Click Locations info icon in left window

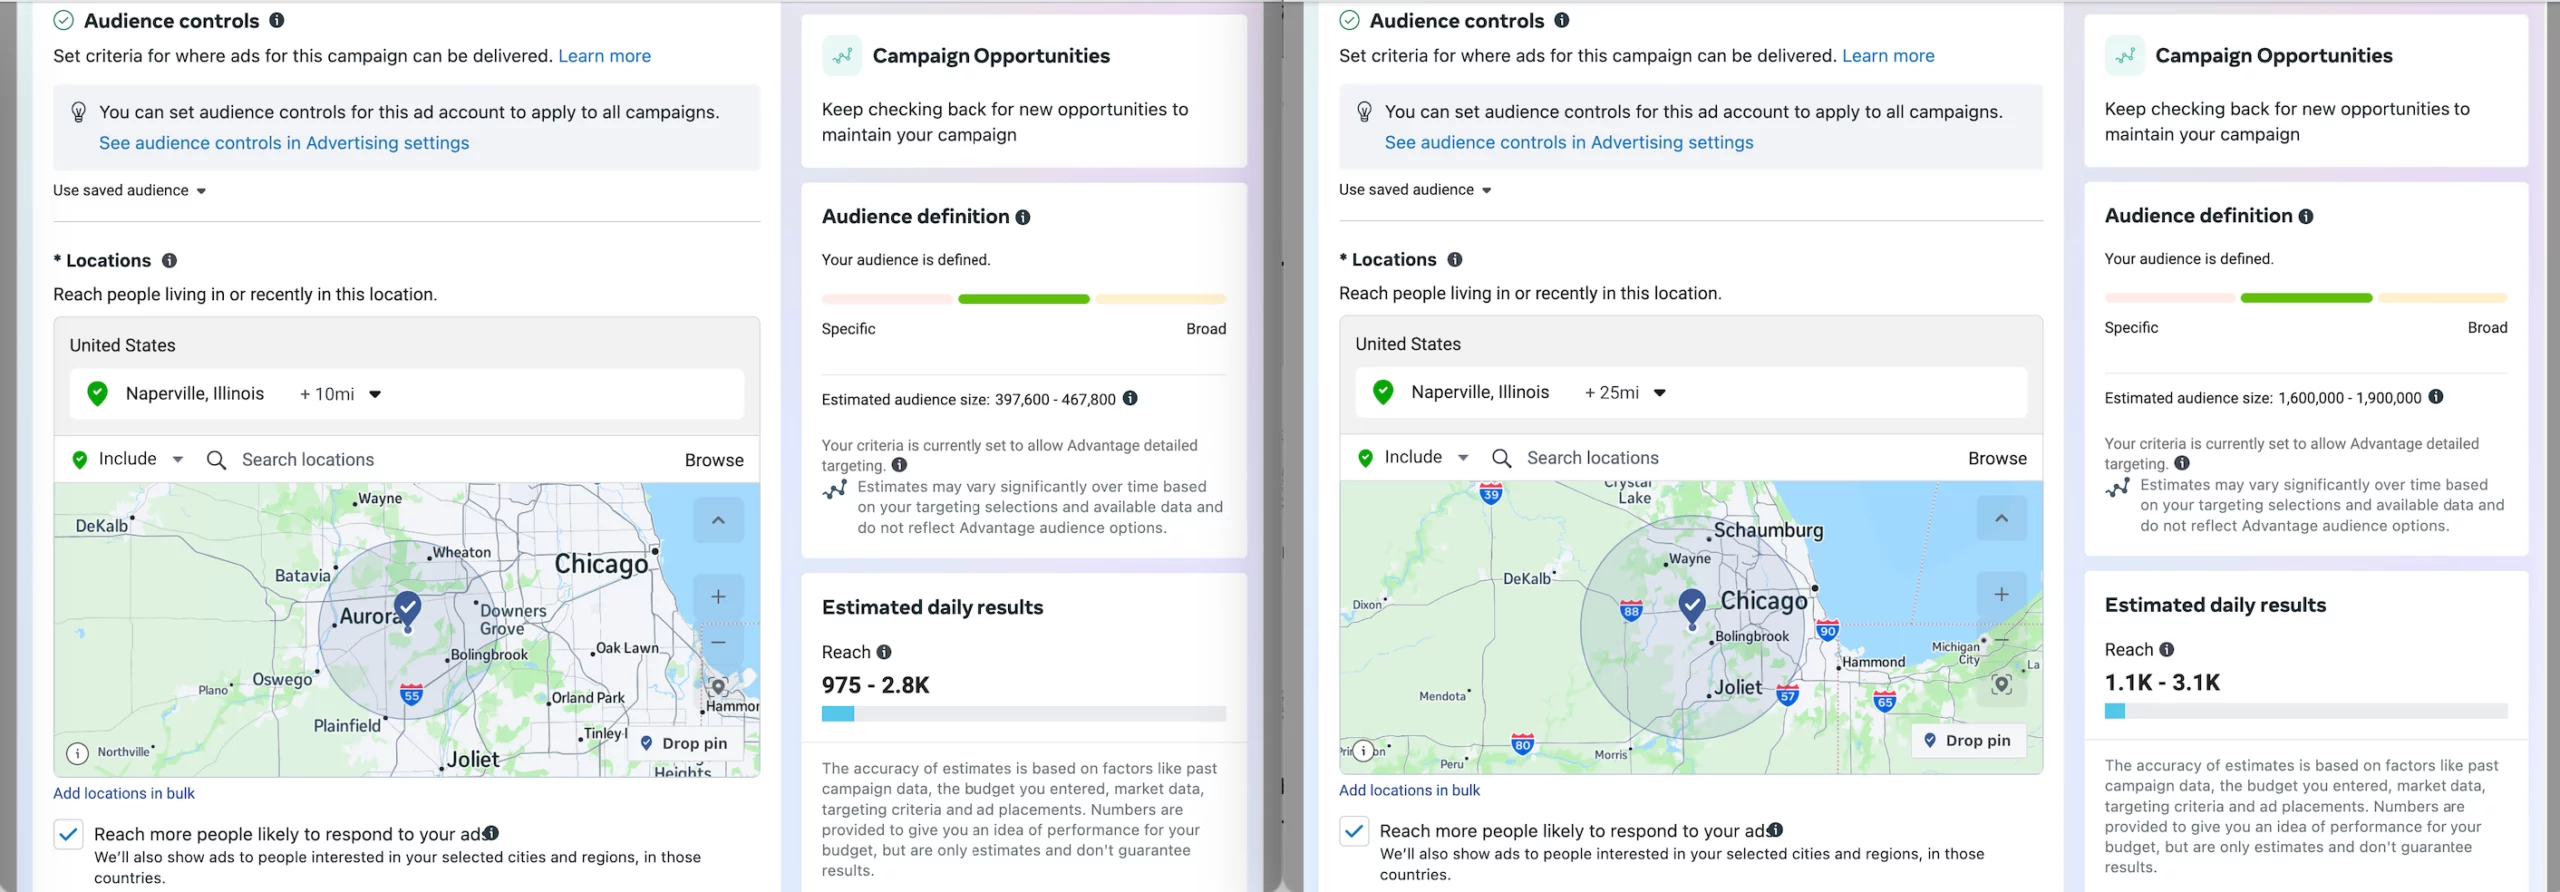170,260
